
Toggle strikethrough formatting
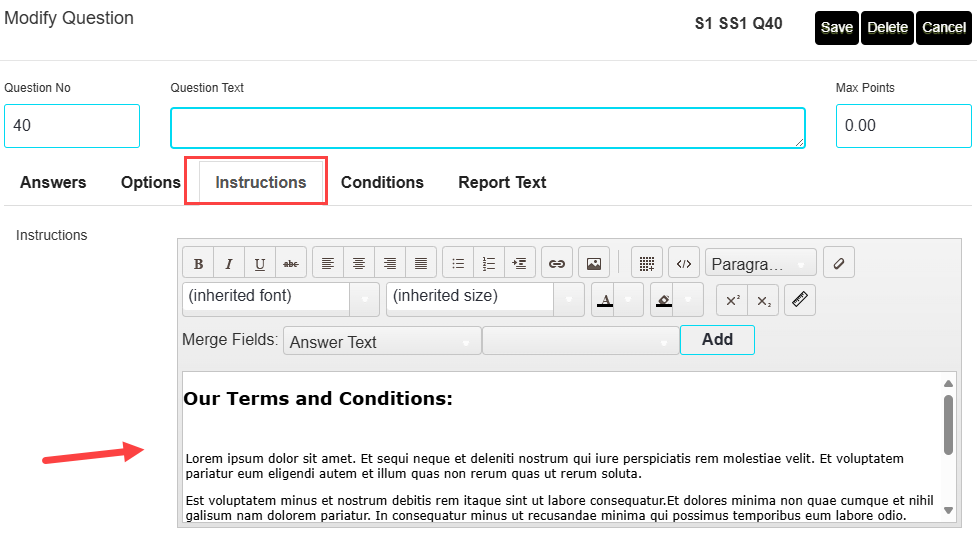coord(291,264)
